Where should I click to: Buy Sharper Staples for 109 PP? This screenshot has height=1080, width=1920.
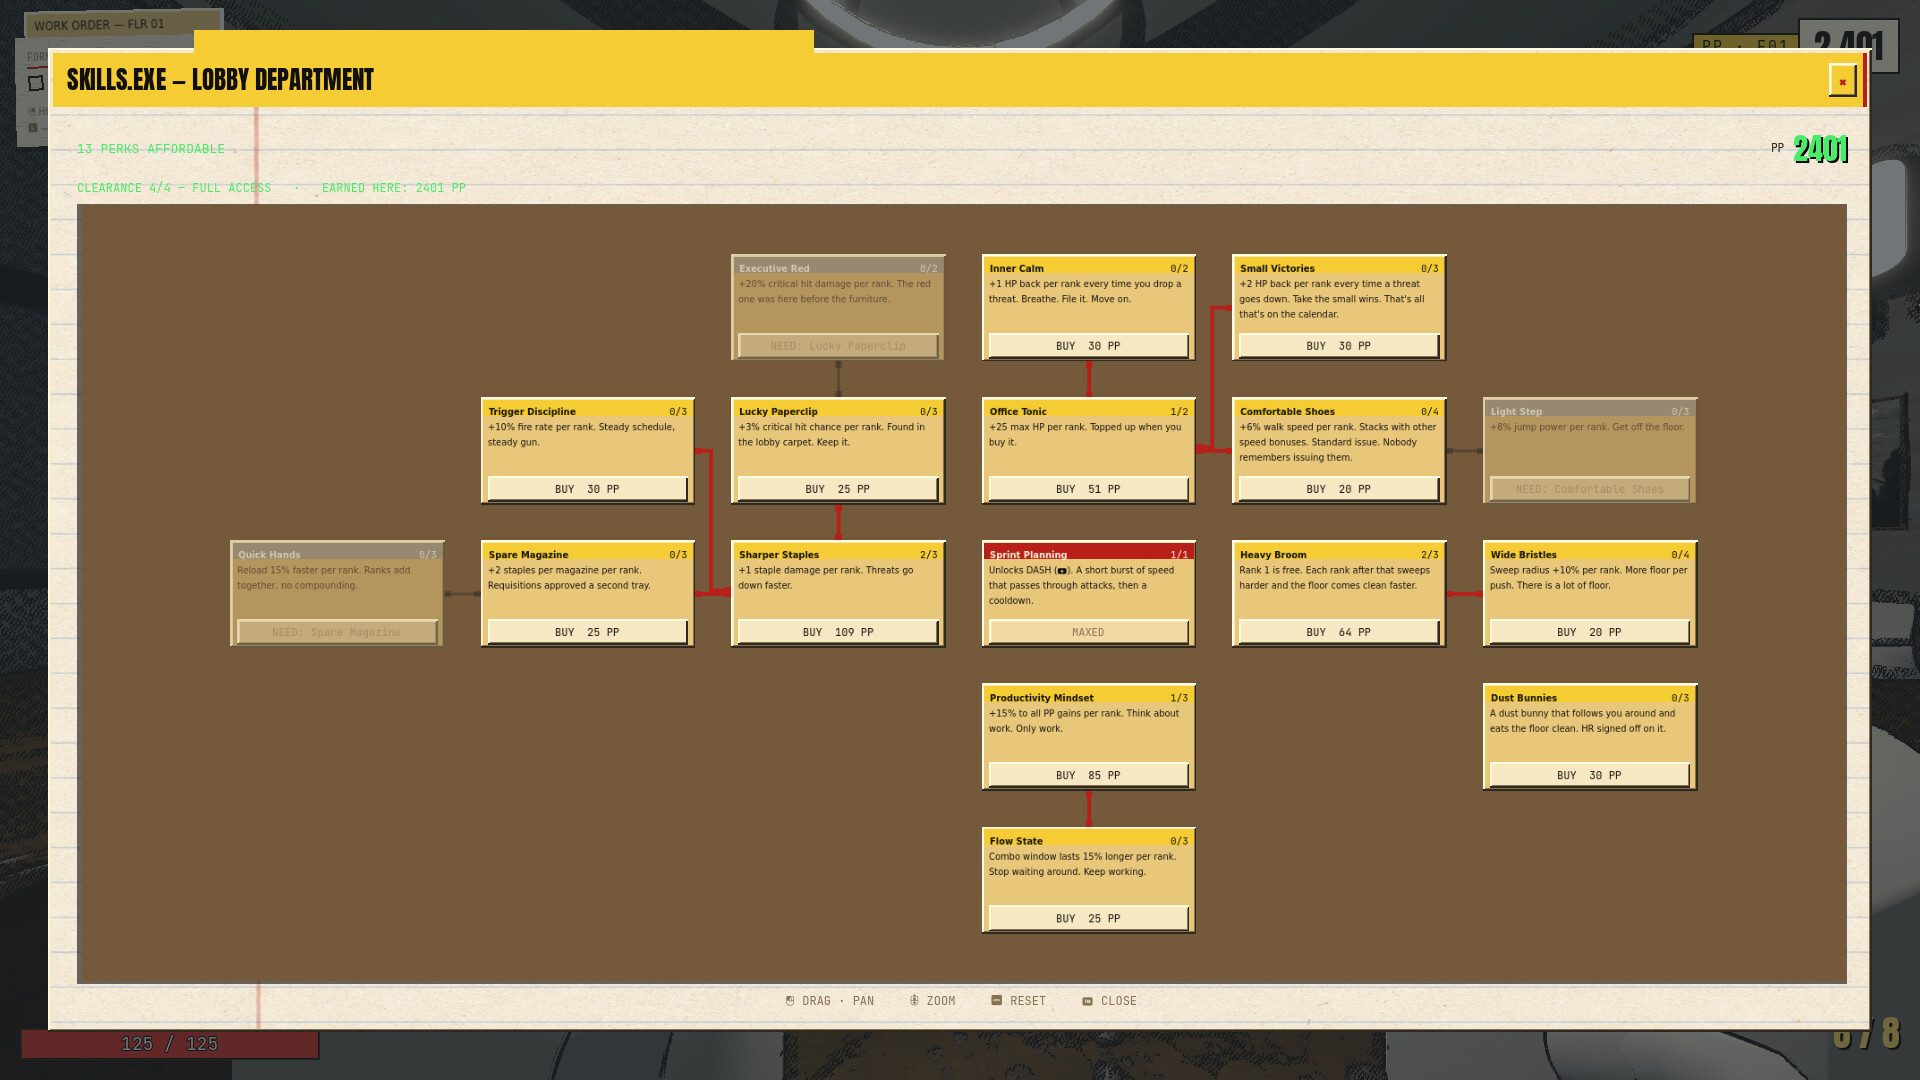837,632
